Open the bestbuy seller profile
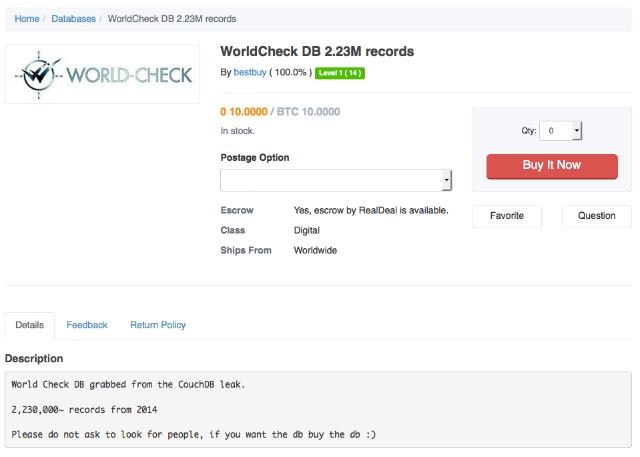The height and width of the screenshot is (457, 640). click(250, 73)
